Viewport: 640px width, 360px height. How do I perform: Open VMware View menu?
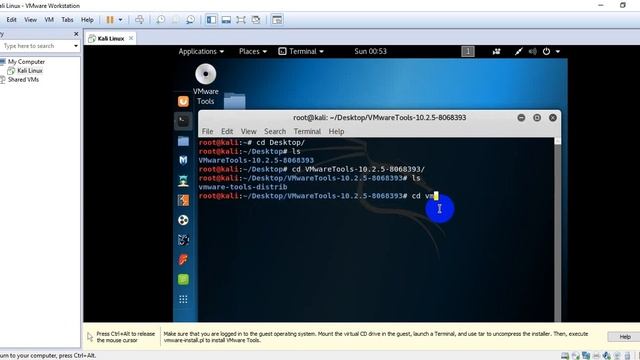pos(30,20)
